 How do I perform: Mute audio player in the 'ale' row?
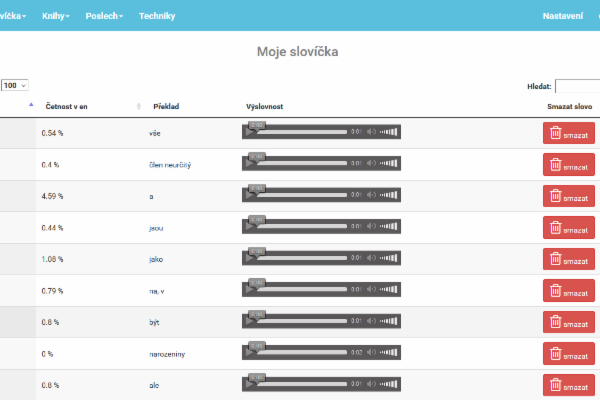[371, 386]
